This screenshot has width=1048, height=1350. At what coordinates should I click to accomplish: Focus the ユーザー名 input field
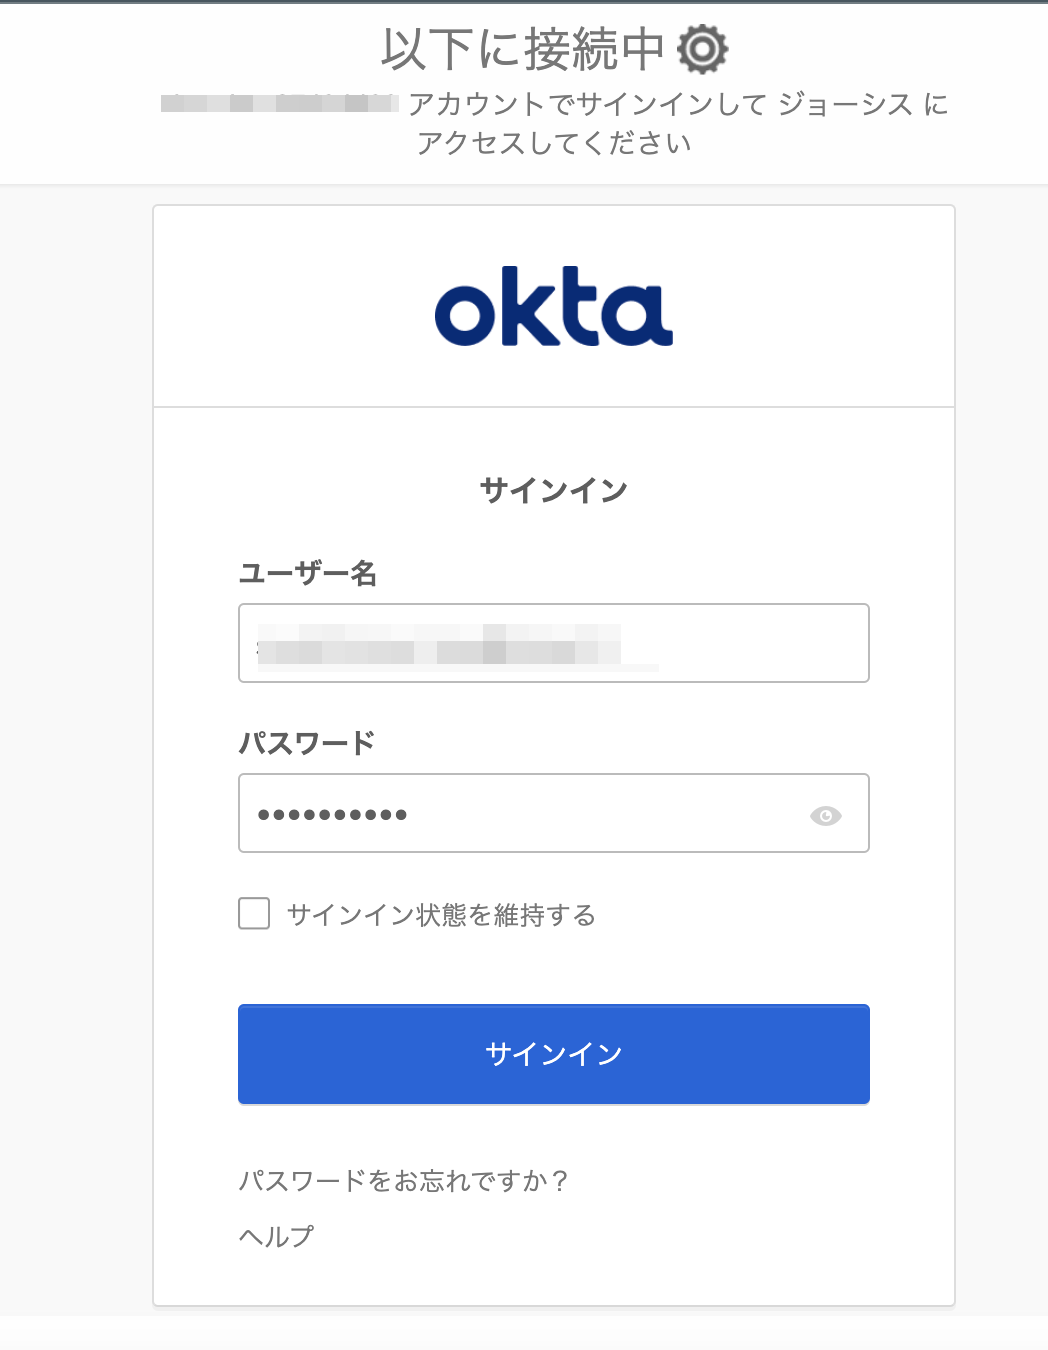760,643
